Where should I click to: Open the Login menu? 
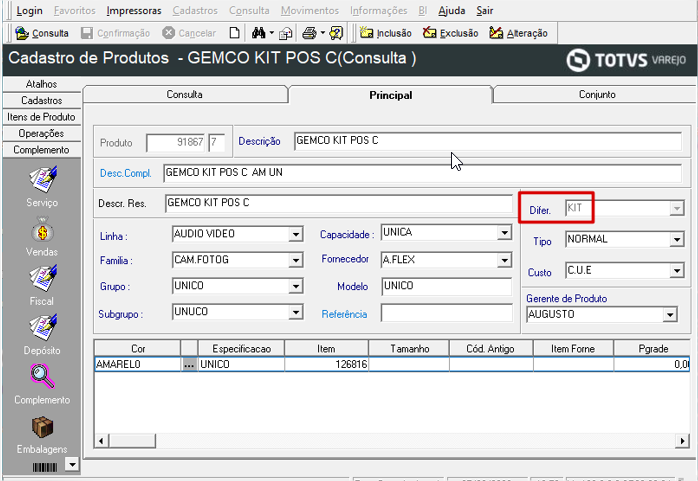29,10
